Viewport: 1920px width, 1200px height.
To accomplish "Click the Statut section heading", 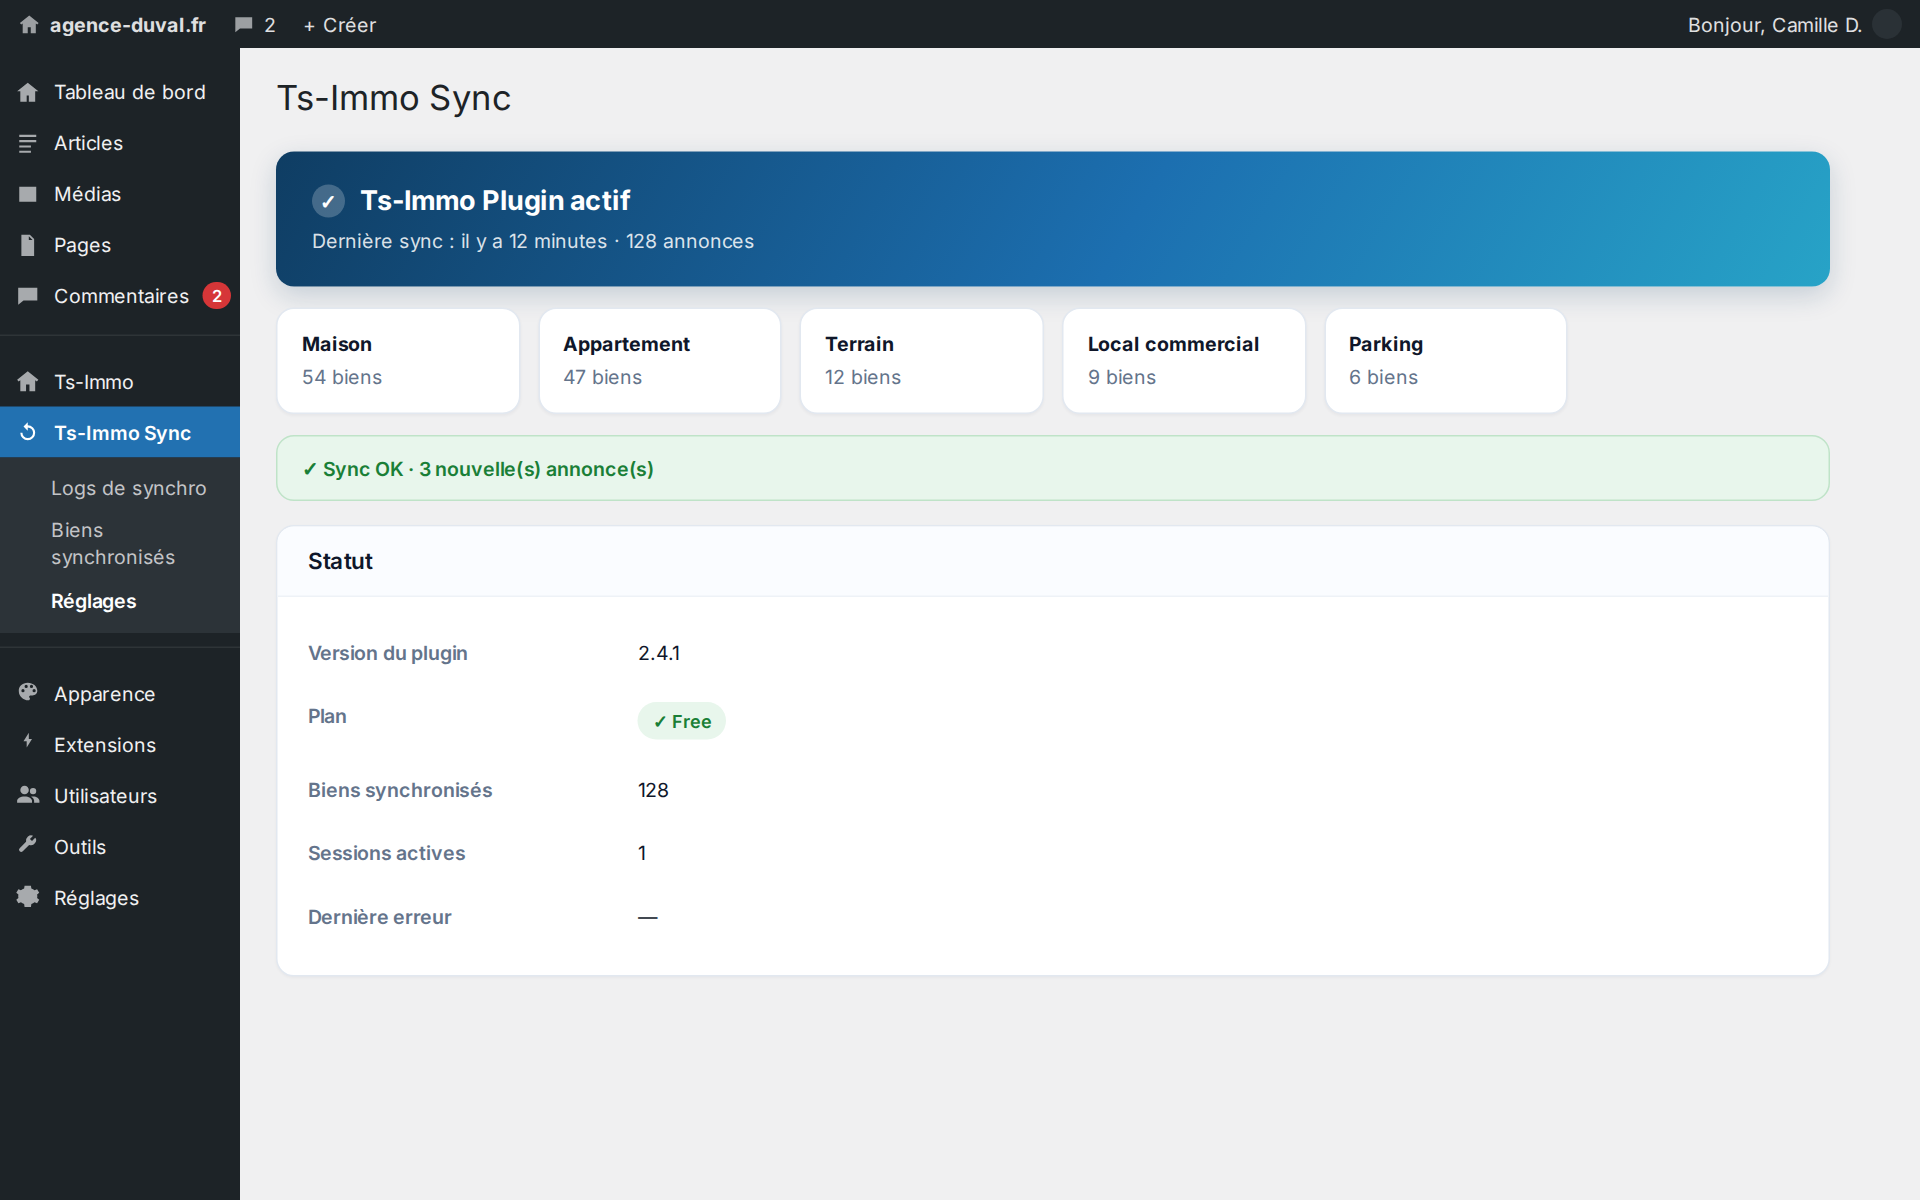I will (340, 561).
